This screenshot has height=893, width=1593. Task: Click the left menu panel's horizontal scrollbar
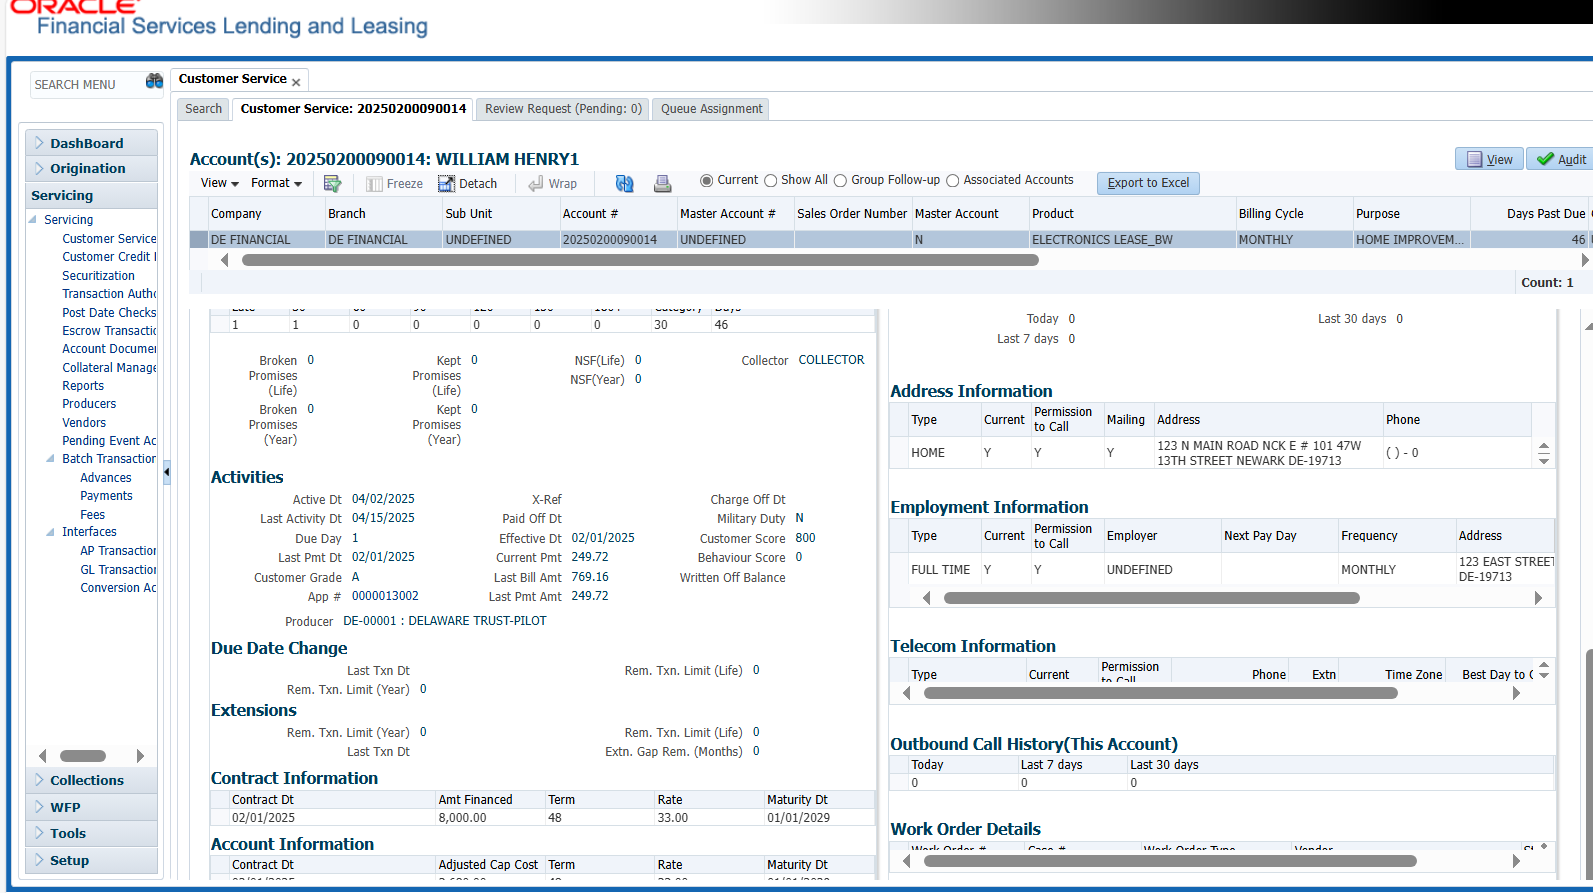coord(83,756)
